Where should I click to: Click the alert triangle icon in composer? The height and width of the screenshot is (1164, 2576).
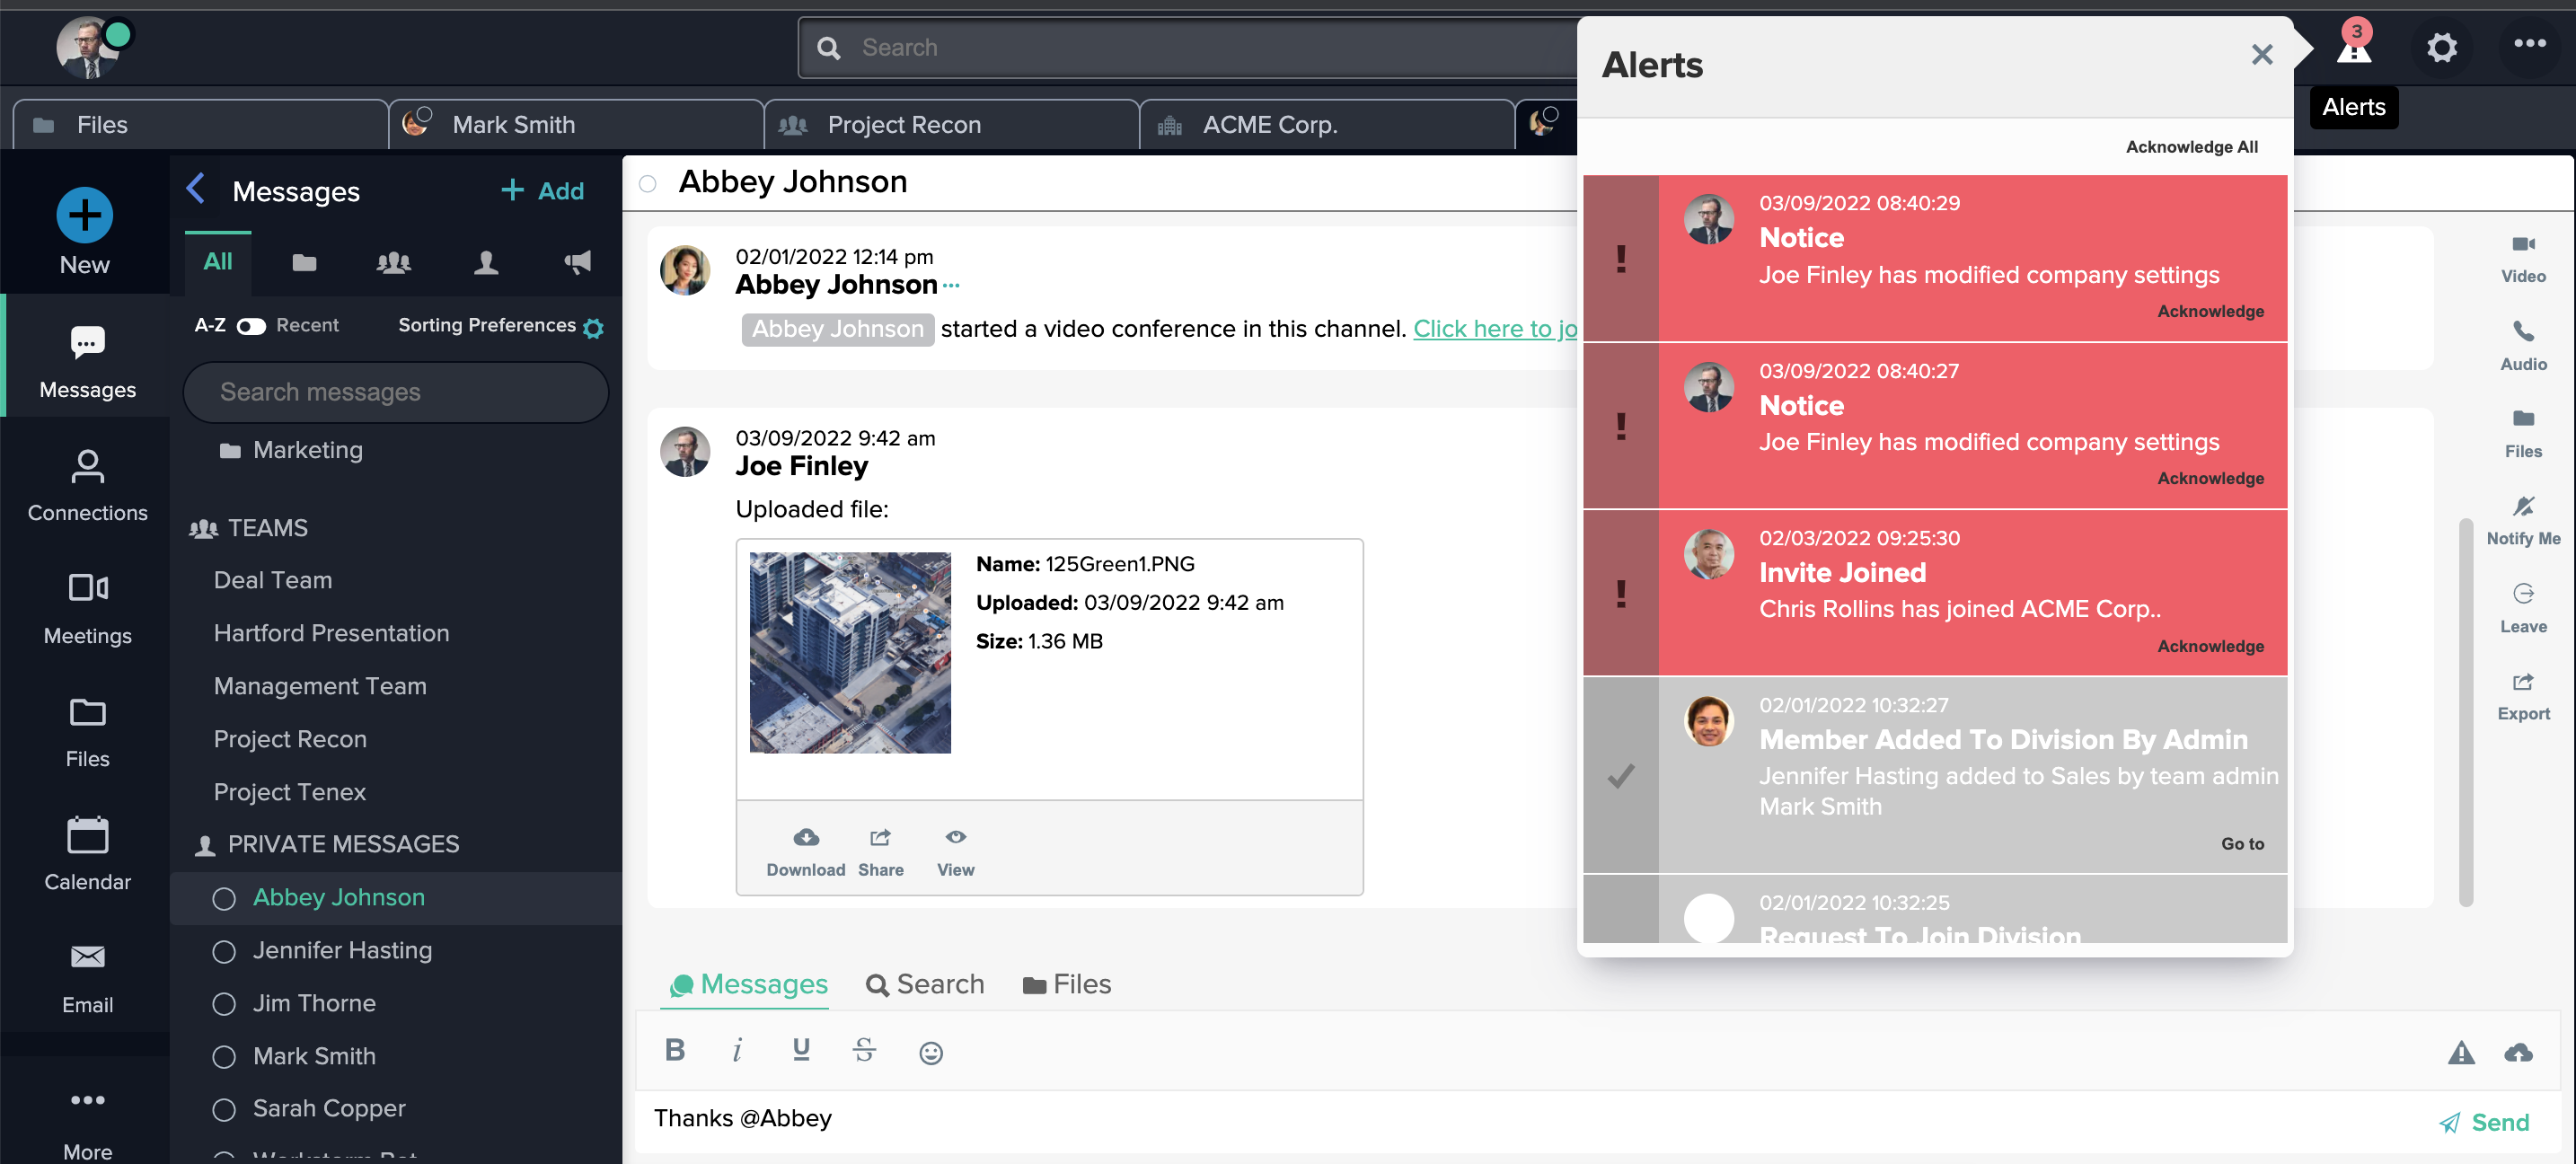2460,1052
